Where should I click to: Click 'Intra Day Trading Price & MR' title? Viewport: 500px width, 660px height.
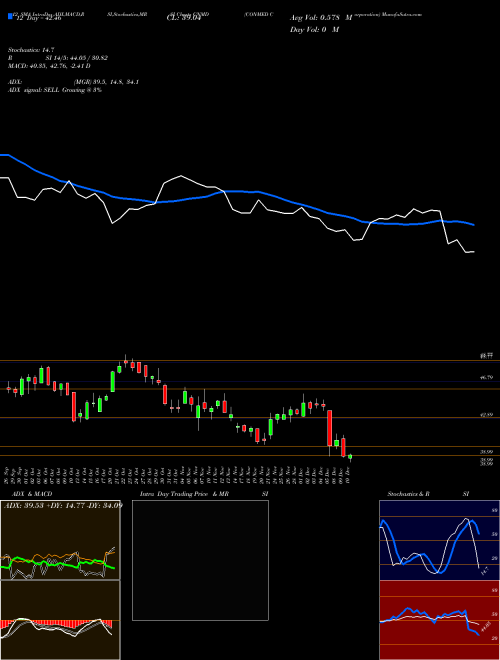tap(184, 494)
